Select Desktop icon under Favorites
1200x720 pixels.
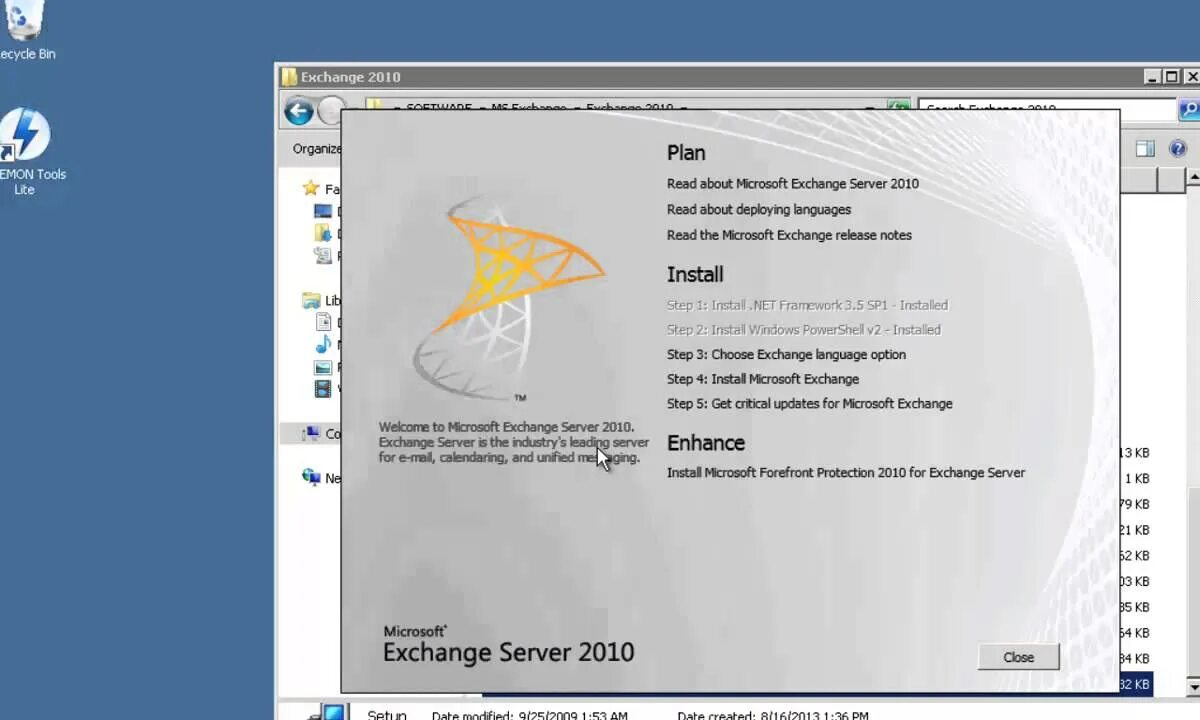point(323,211)
